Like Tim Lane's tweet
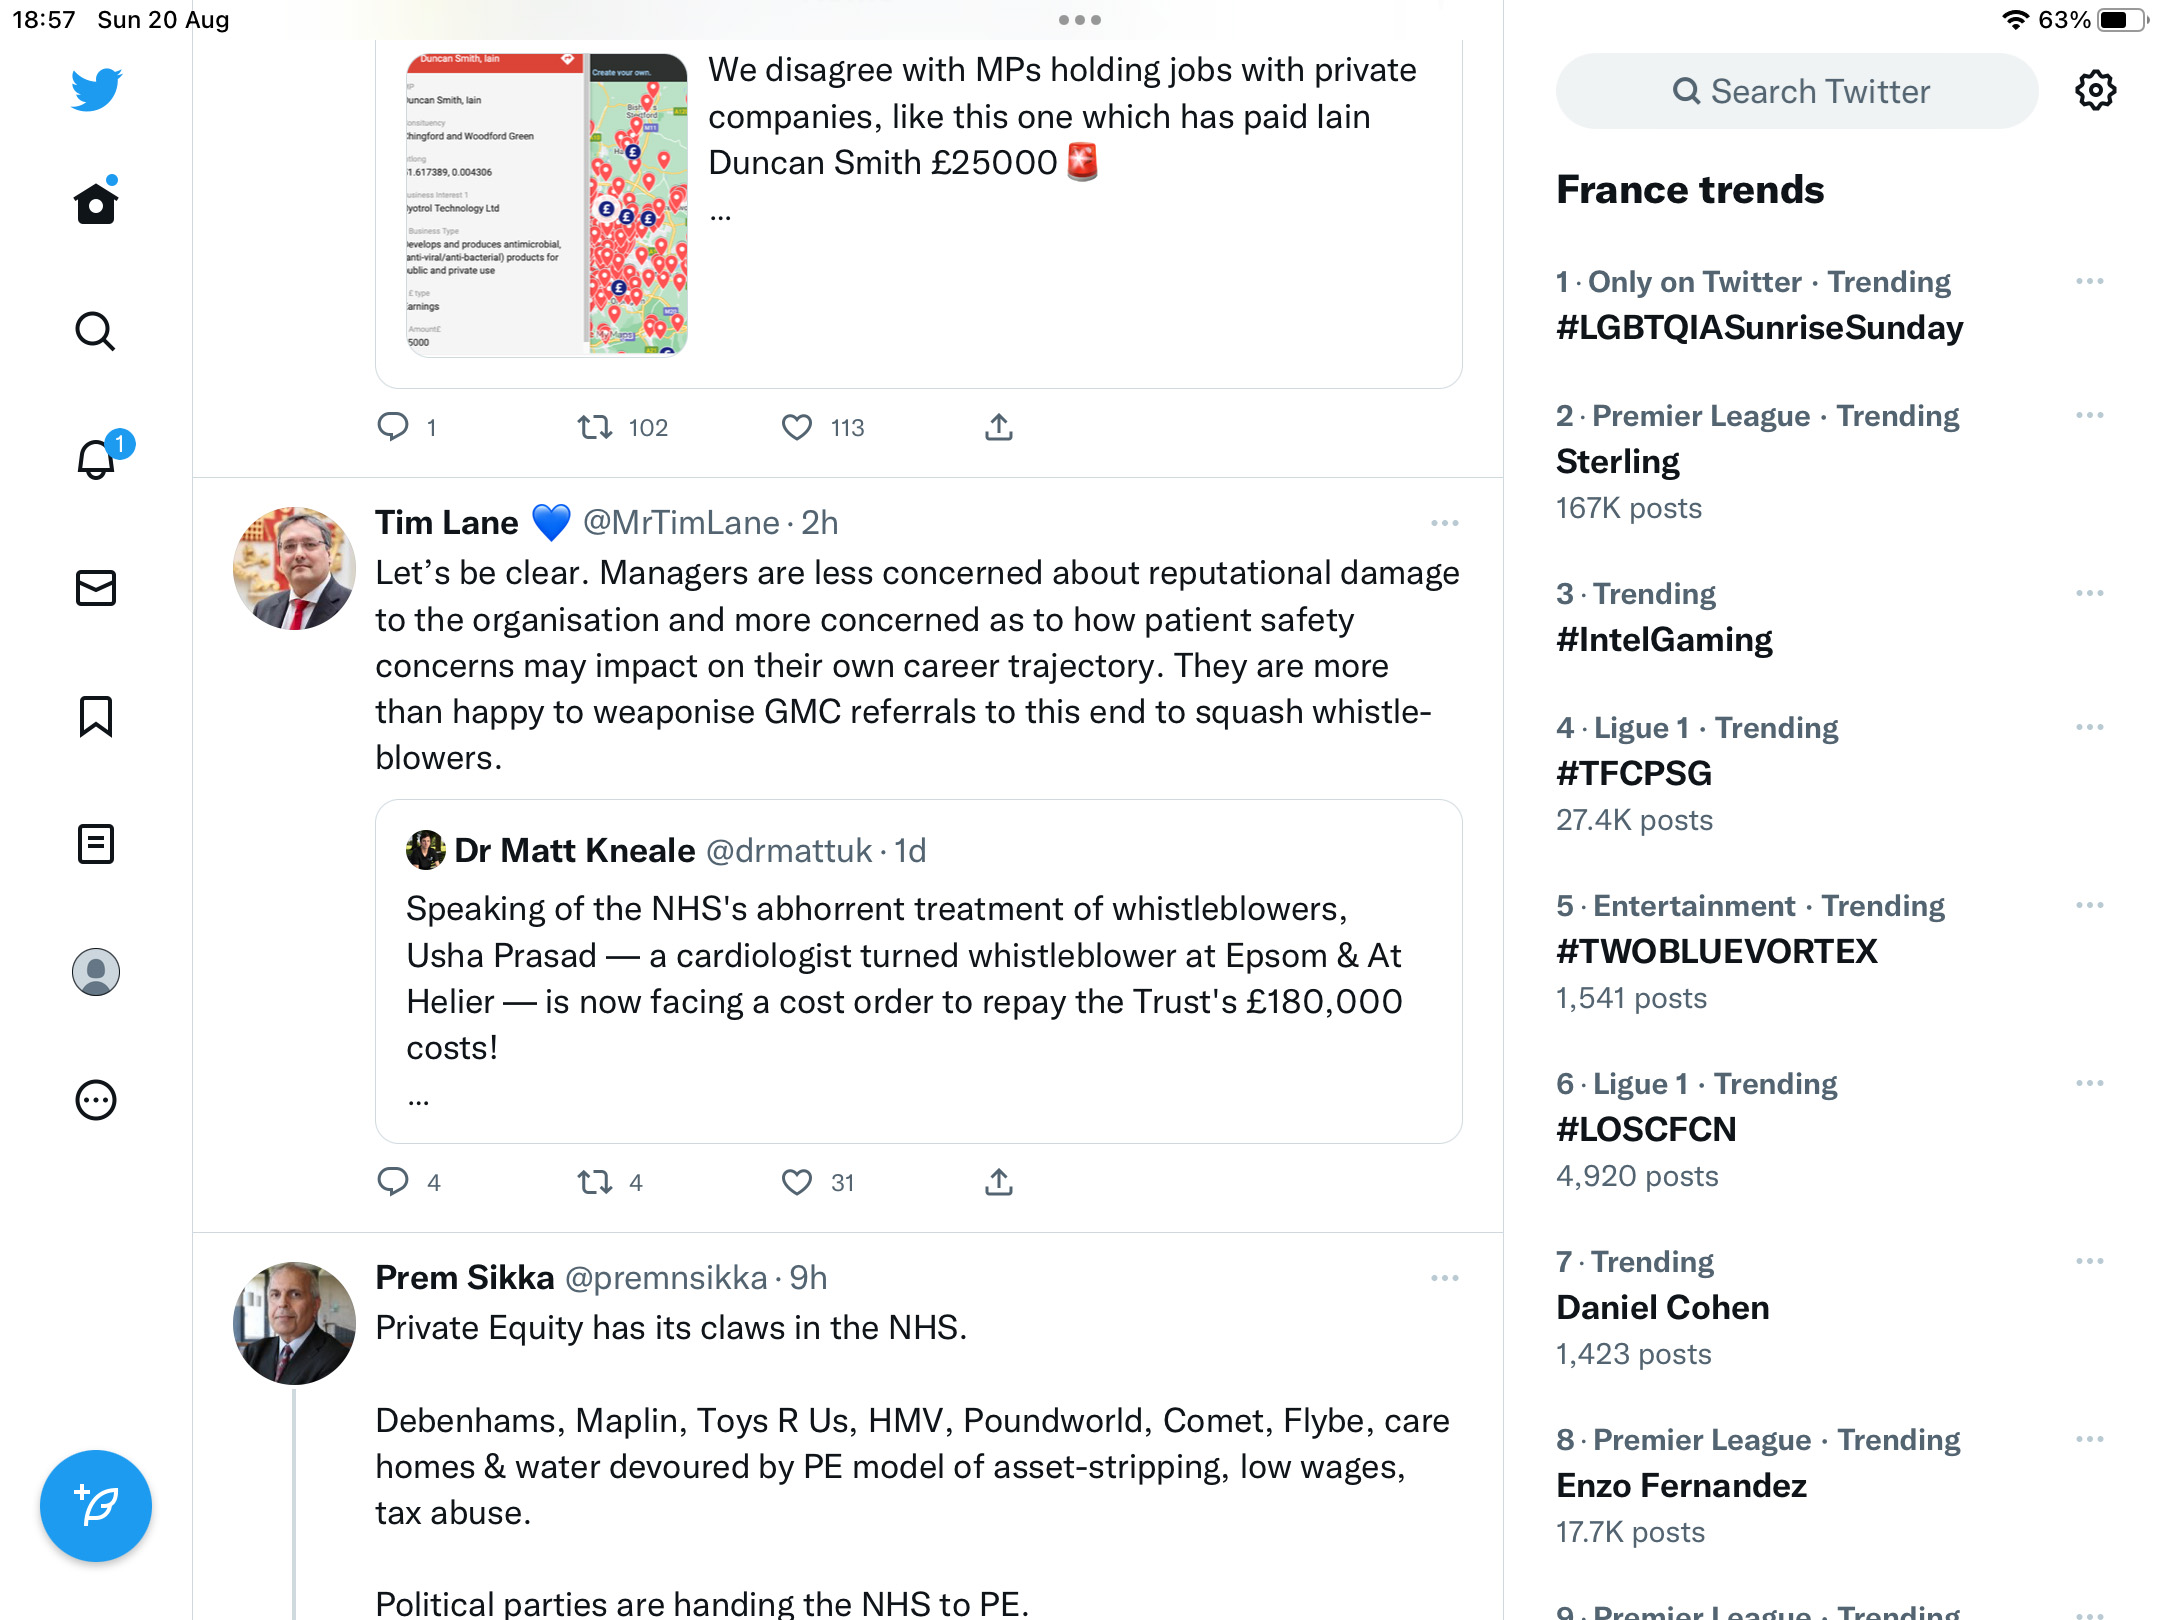 click(797, 1182)
